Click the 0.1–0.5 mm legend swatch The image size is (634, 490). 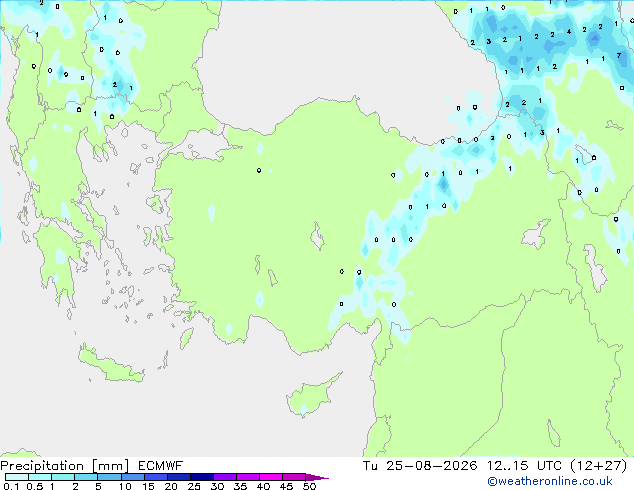(17, 477)
